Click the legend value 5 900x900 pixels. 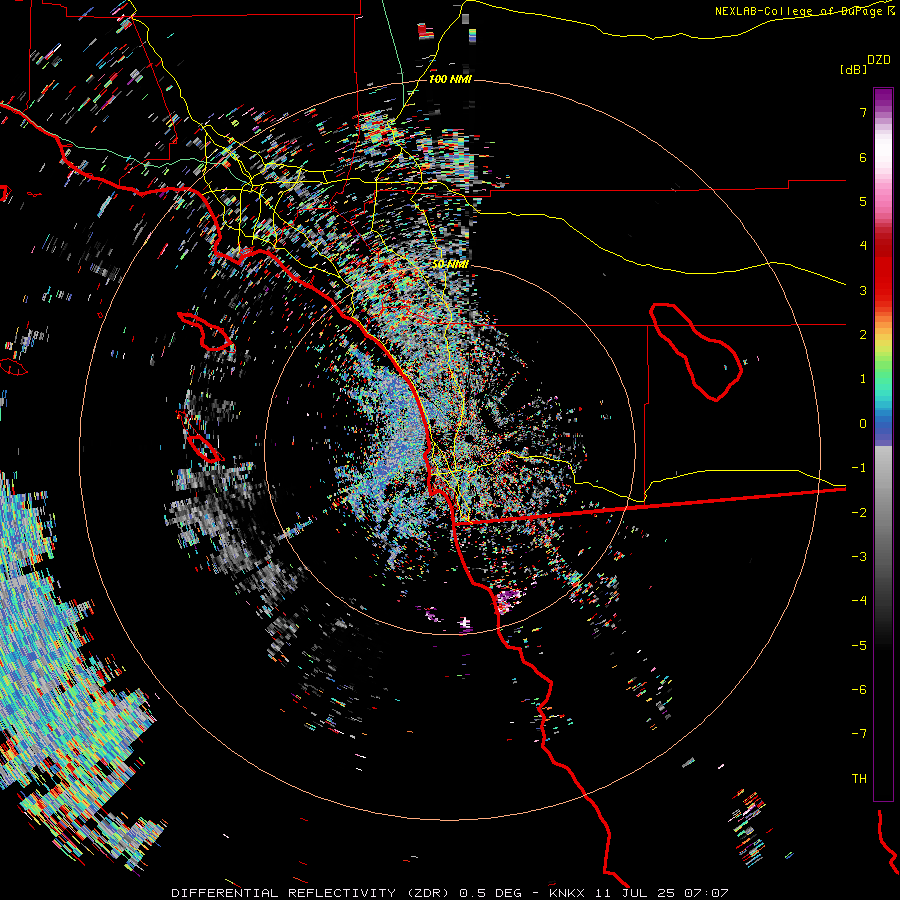tap(863, 201)
